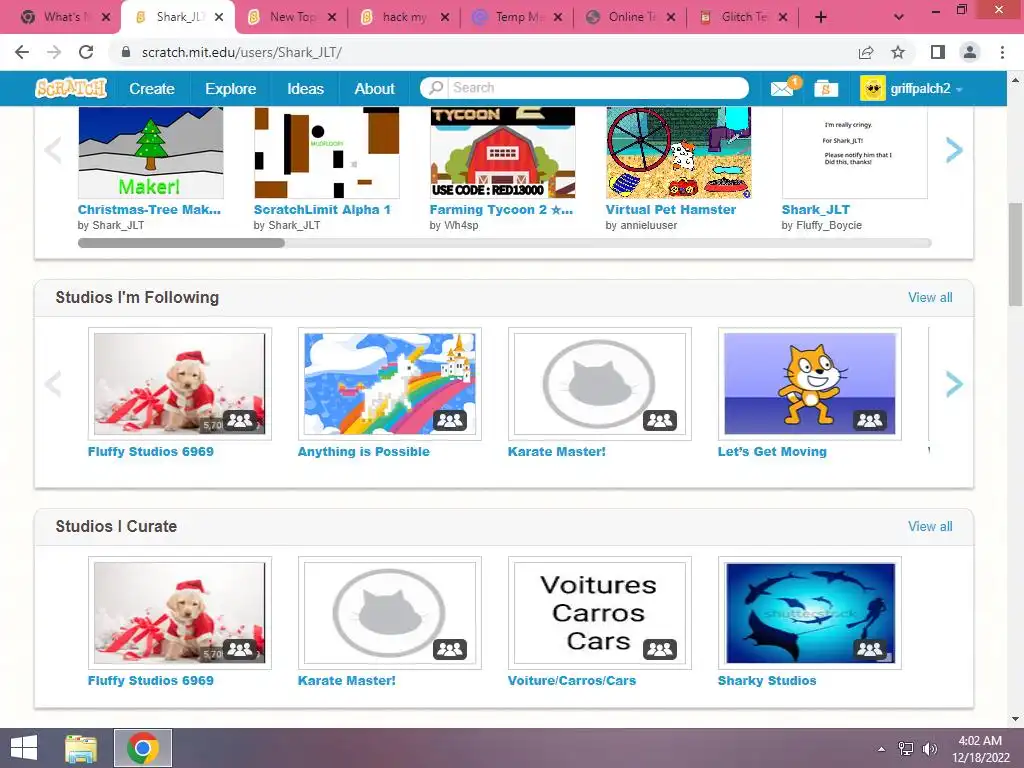View all Studios I Curate
The height and width of the screenshot is (768, 1024).
click(x=930, y=526)
